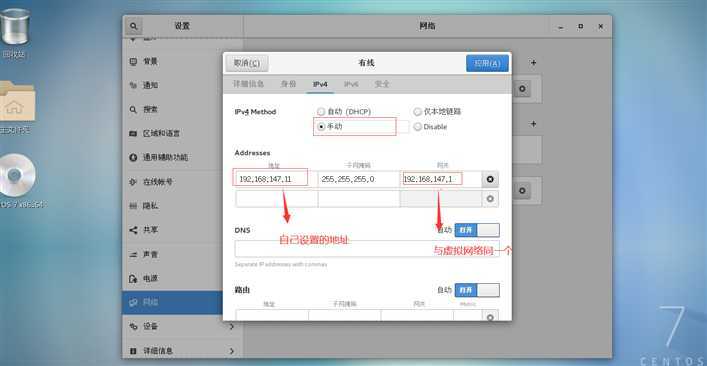Switch to the 安全 (Security) tab
707x366 pixels.
coord(382,84)
